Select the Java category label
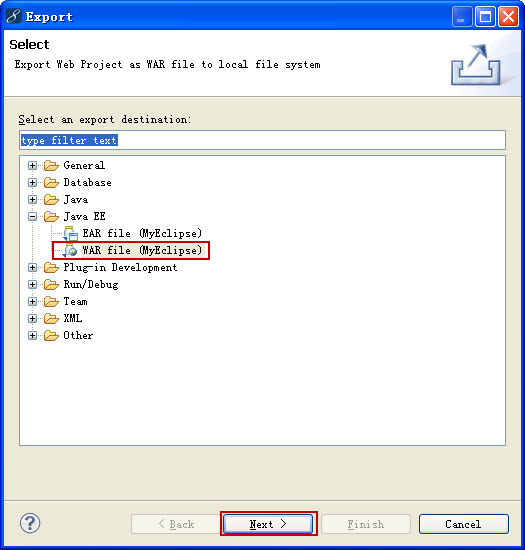Image resolution: width=525 pixels, height=550 pixels. [76, 200]
